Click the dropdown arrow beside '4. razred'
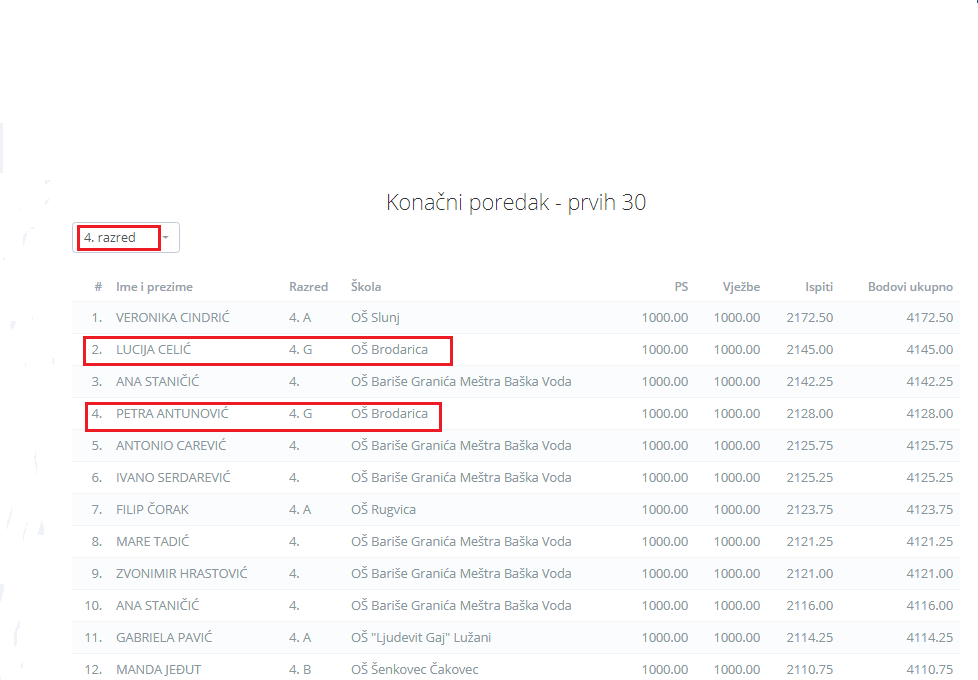The height and width of the screenshot is (680, 978). pyautogui.click(x=166, y=238)
